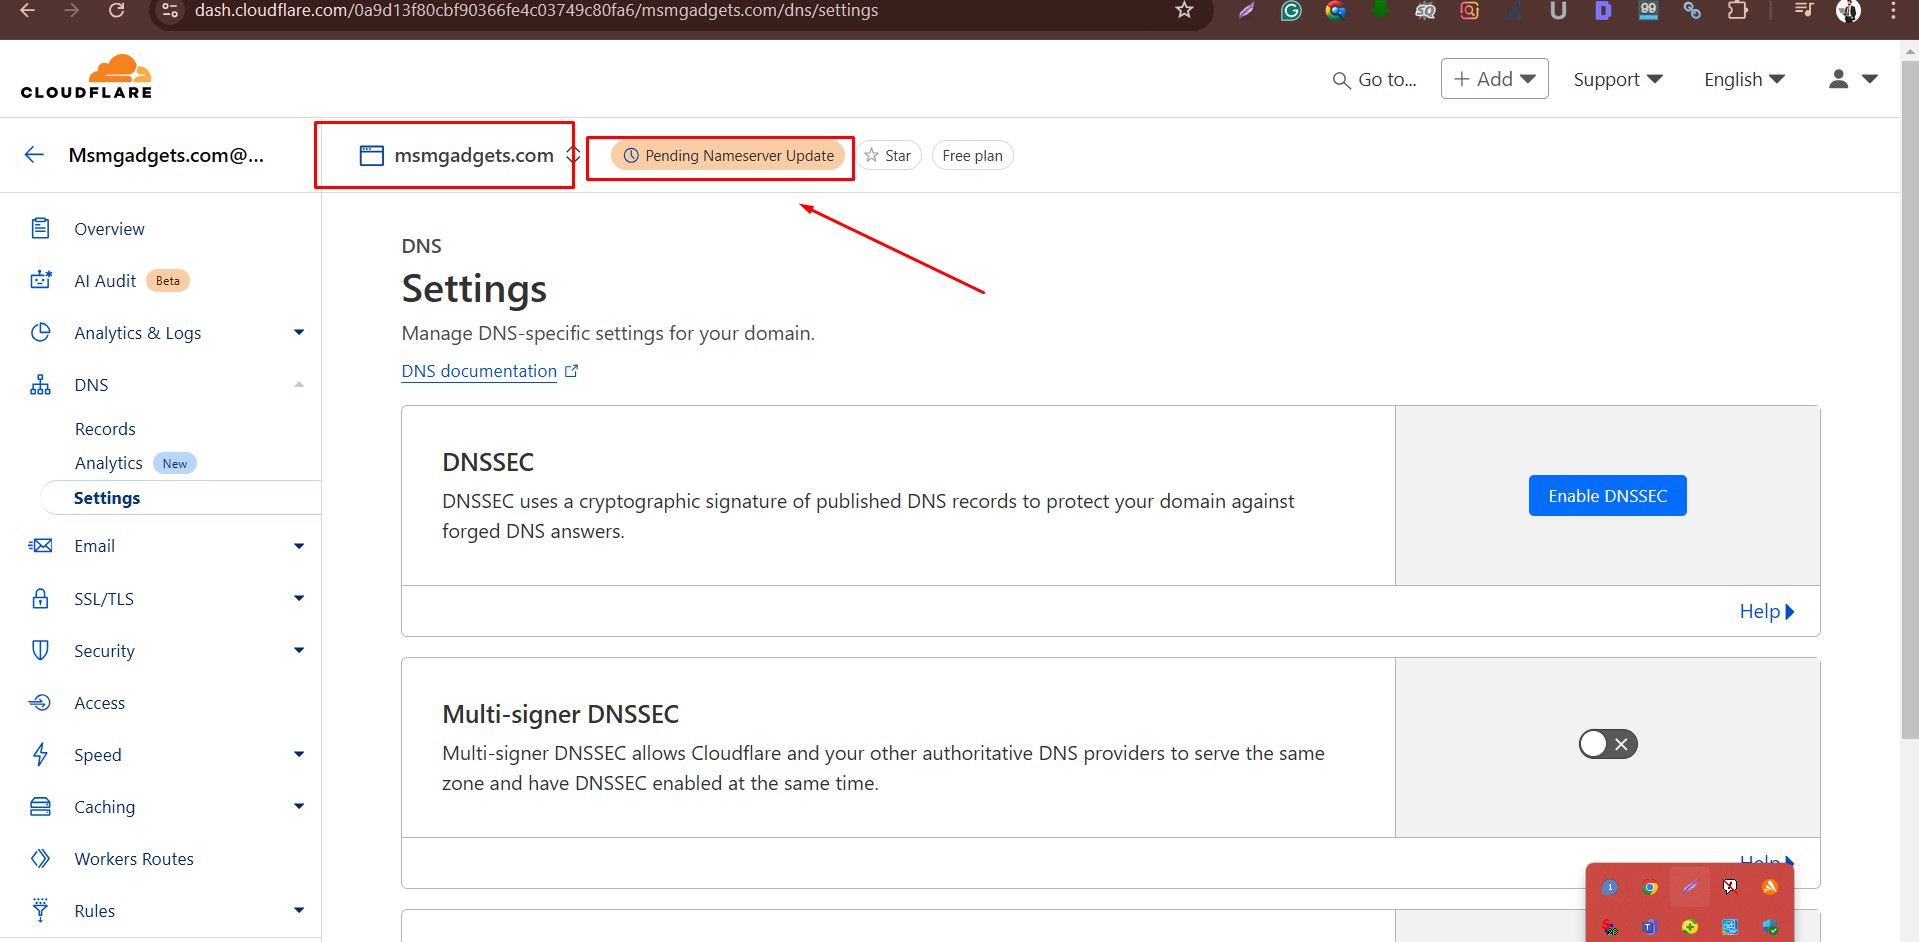
Task: Open Chrome icon in tray popup
Action: (1650, 887)
